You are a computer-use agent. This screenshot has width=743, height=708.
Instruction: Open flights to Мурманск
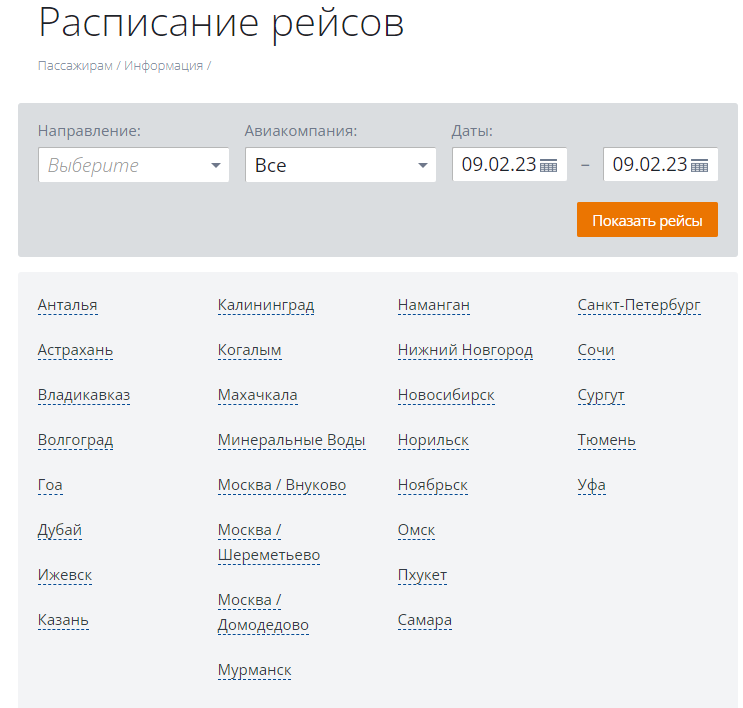click(254, 670)
